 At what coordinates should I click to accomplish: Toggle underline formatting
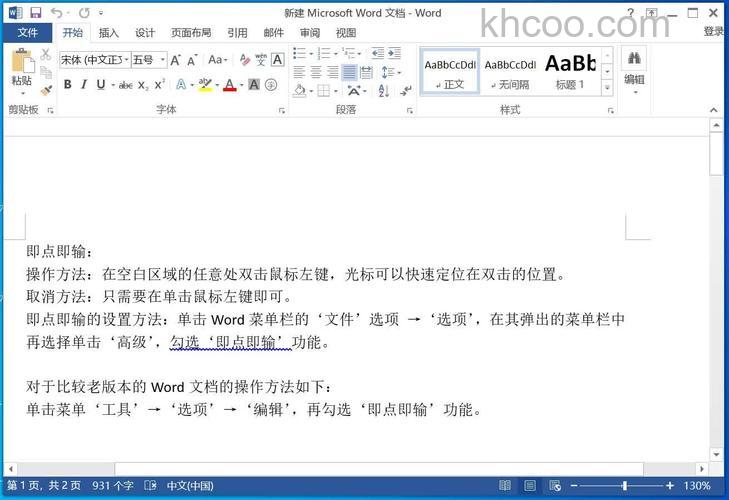(x=100, y=85)
